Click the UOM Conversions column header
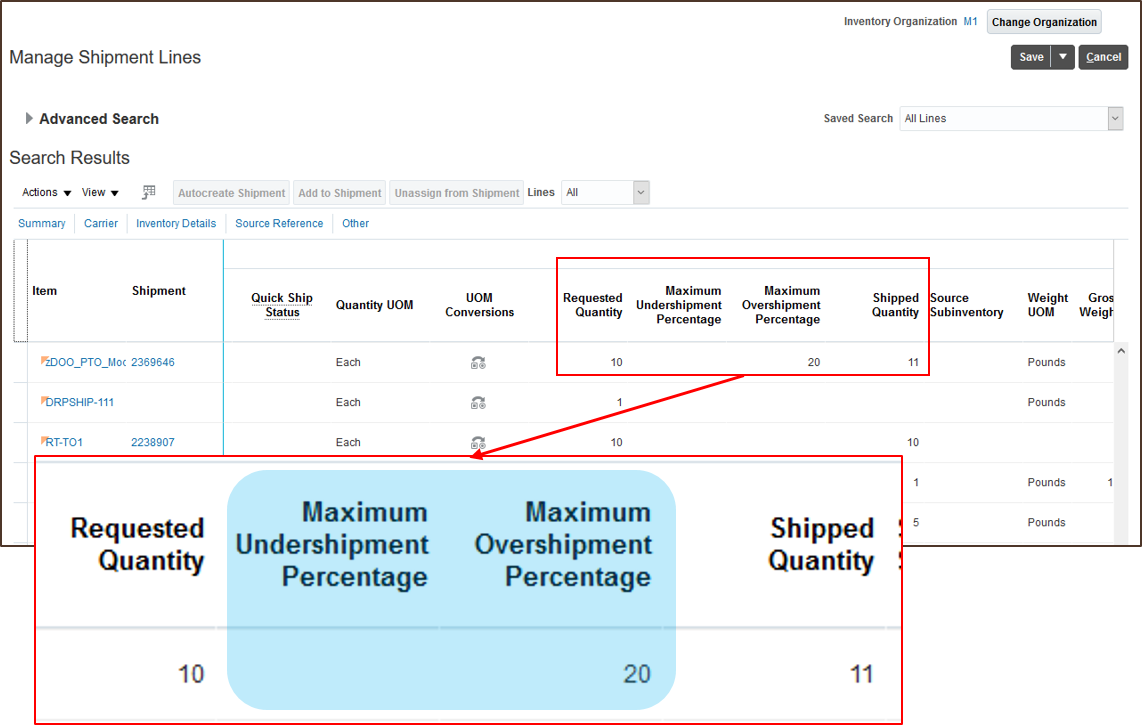Image resolution: width=1142 pixels, height=725 pixels. pos(479,305)
